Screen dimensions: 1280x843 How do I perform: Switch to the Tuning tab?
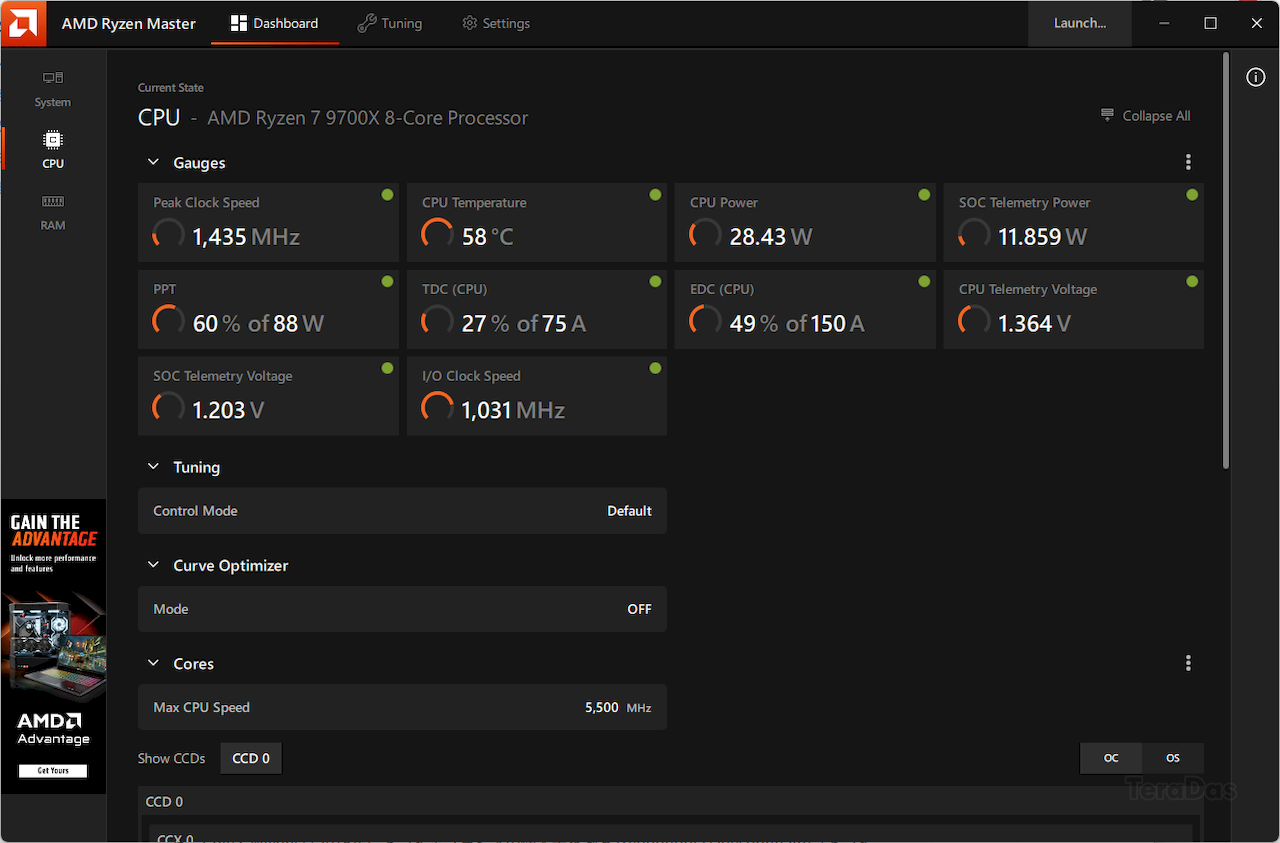(x=390, y=23)
